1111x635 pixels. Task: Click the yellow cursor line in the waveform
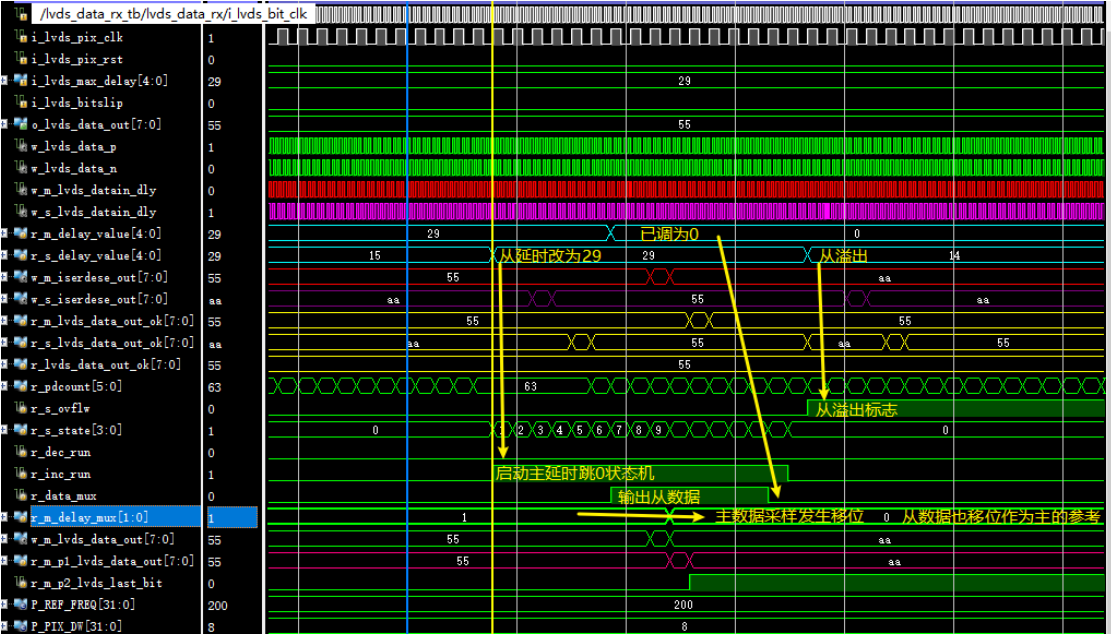pos(492,319)
